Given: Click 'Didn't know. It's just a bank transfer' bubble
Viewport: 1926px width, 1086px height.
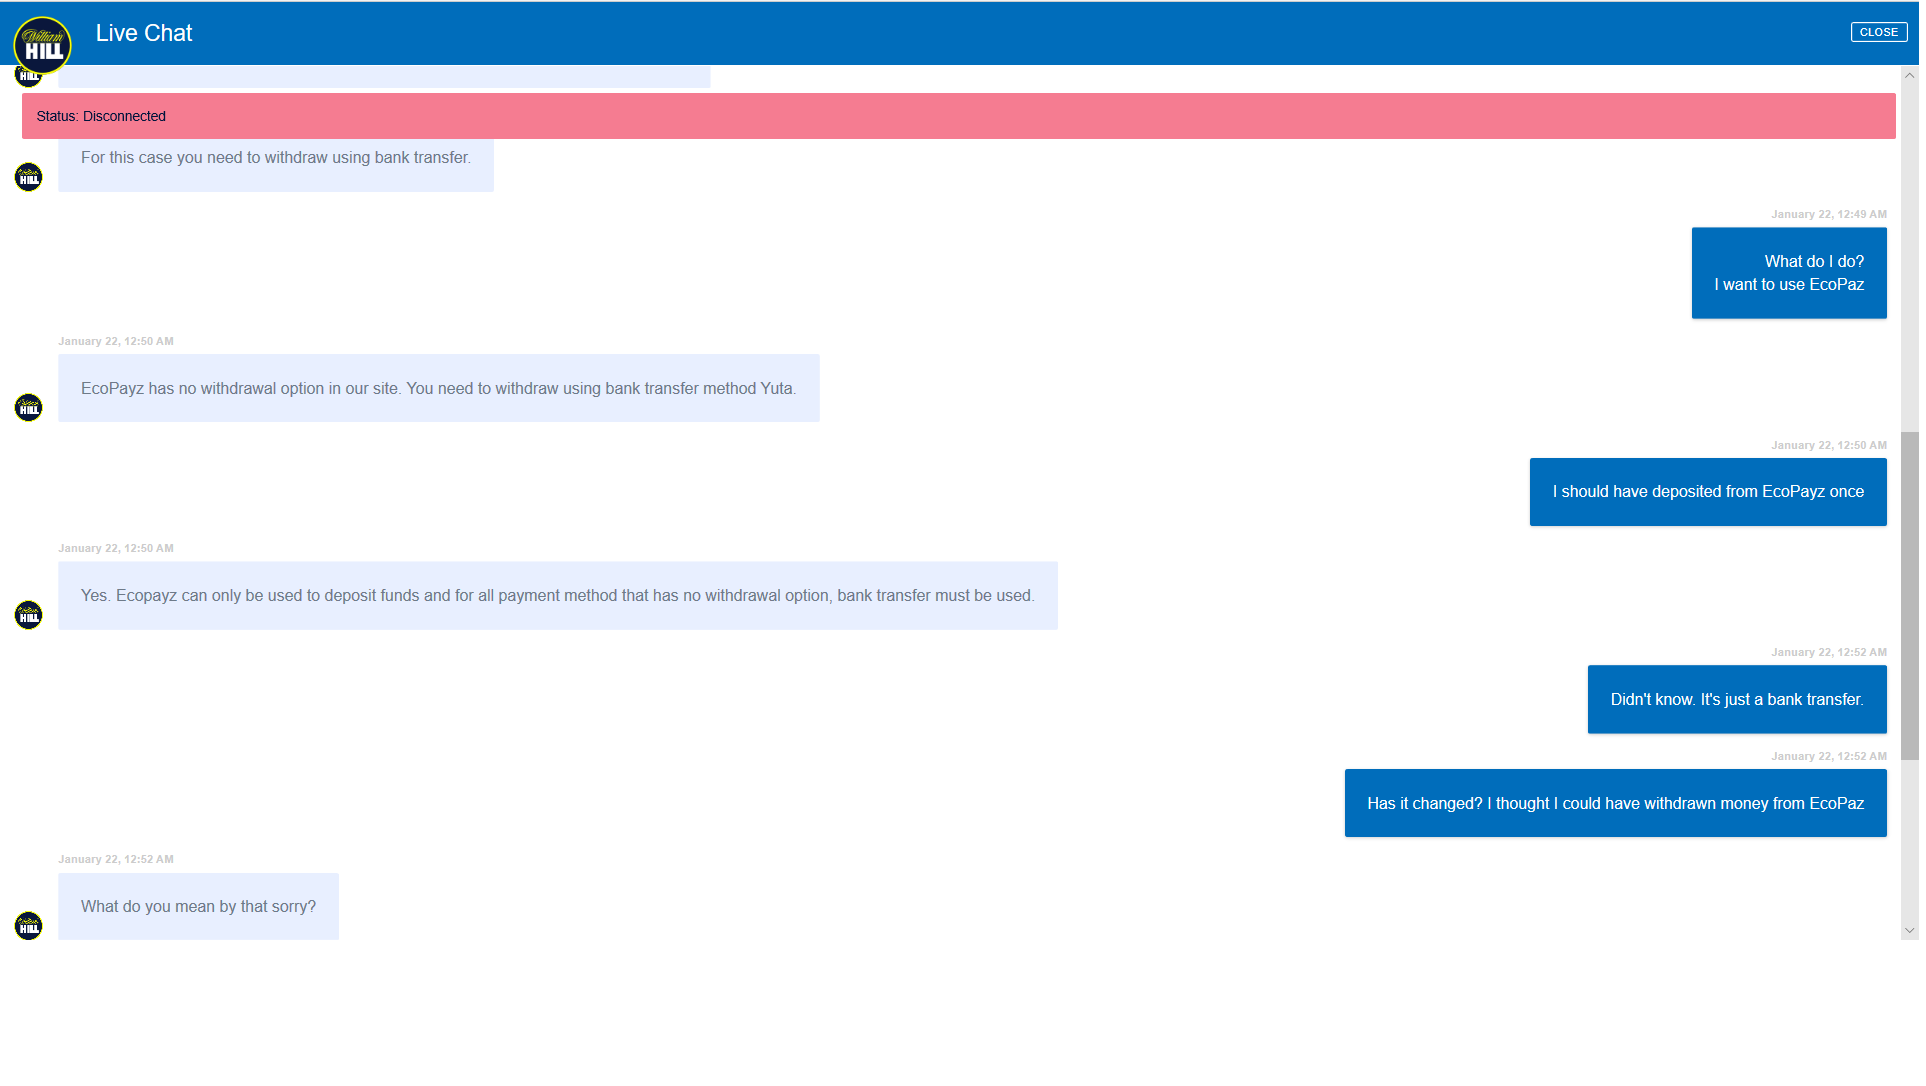Looking at the screenshot, I should (x=1736, y=700).
